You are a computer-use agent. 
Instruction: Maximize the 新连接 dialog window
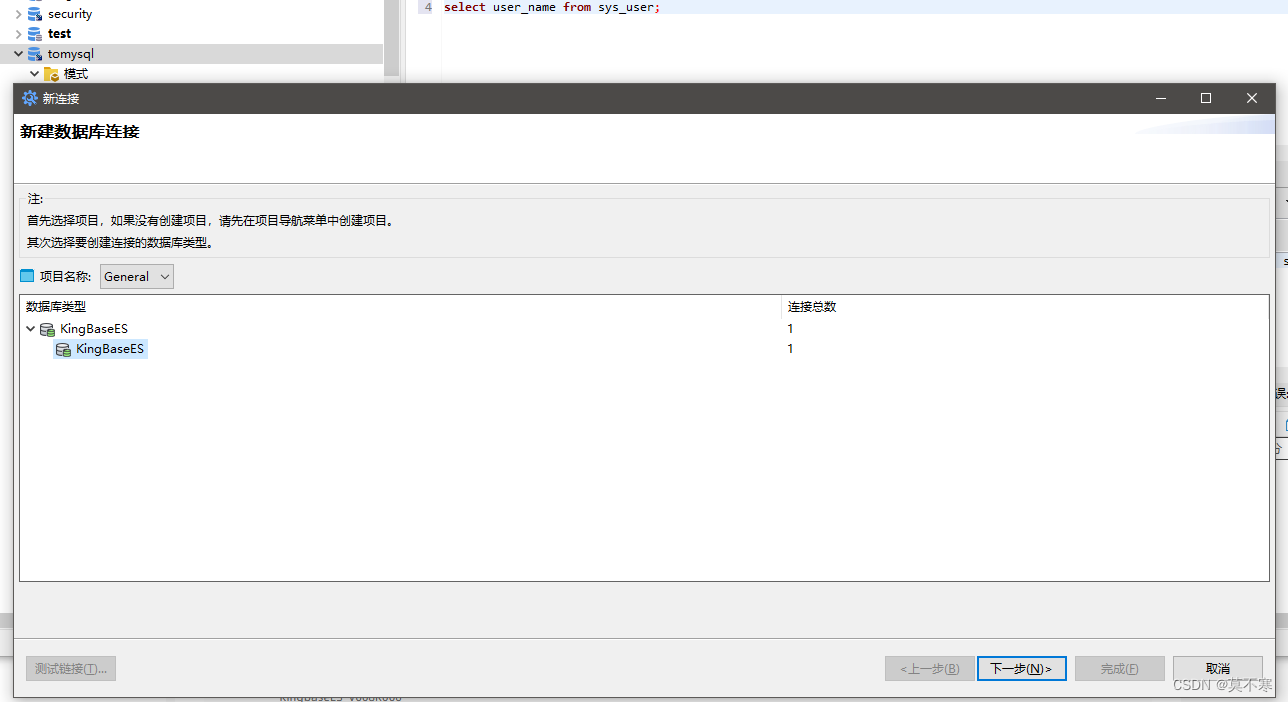click(x=1206, y=98)
